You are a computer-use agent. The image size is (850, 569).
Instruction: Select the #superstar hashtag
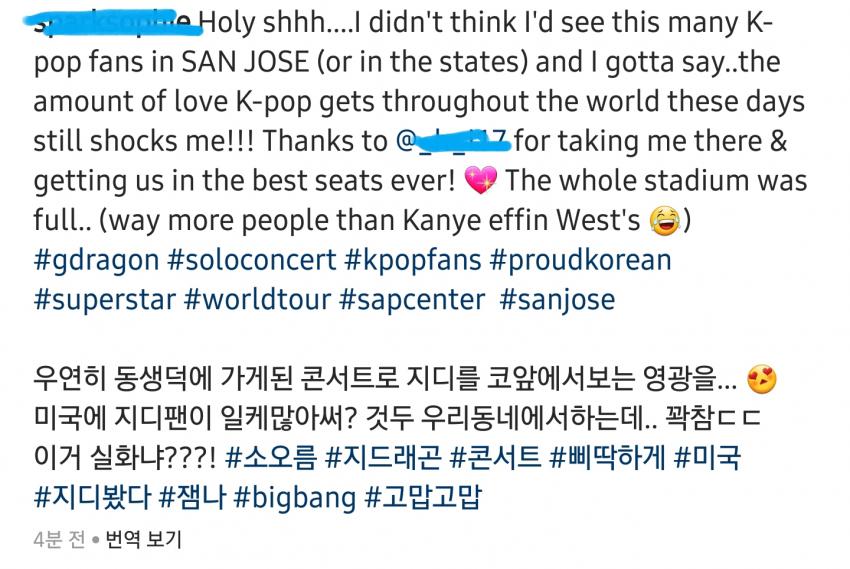click(x=105, y=301)
